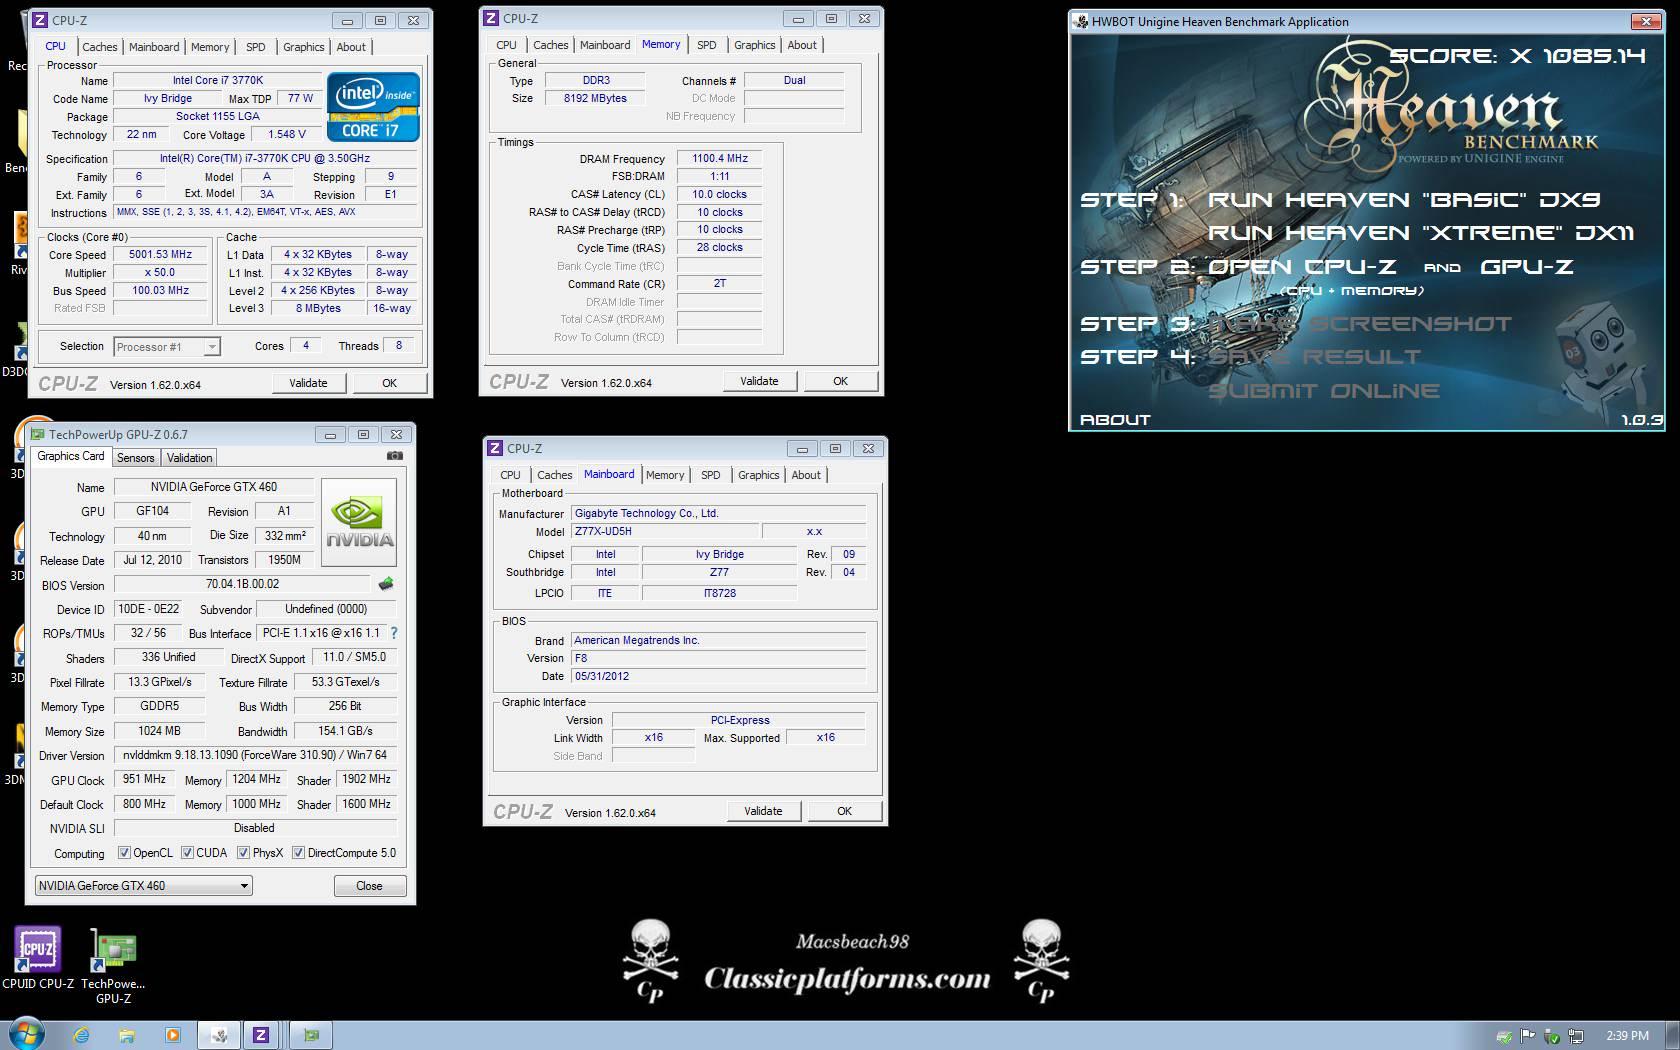
Task: Switch to GPU-Z green taskbar button
Action: (311, 1035)
